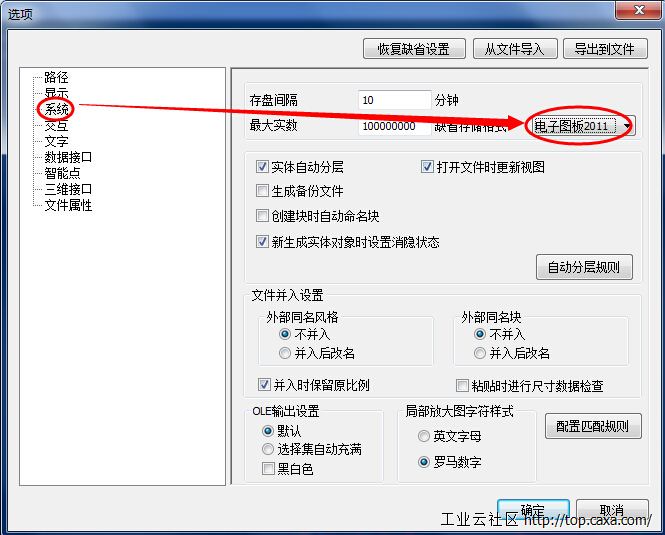
Task: Choose 并入后改名 under 外部同名风格
Action: click(x=285, y=353)
